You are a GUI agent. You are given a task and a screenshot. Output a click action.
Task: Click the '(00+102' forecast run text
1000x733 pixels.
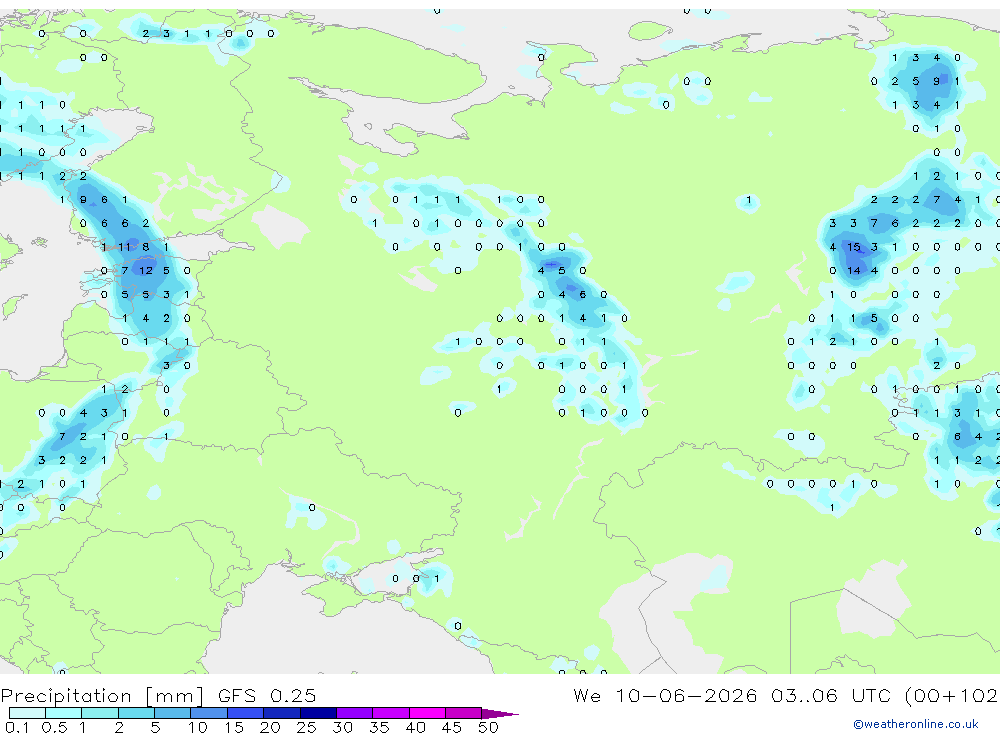pos(951,696)
